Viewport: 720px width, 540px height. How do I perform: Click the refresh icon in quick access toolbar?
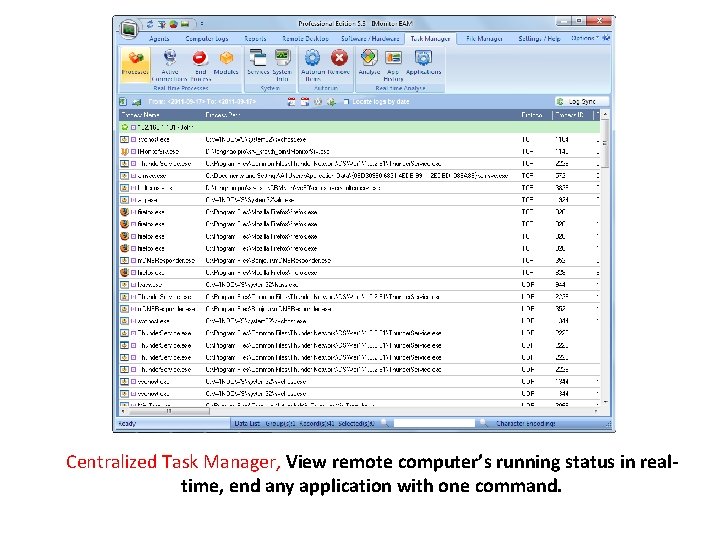[150, 24]
